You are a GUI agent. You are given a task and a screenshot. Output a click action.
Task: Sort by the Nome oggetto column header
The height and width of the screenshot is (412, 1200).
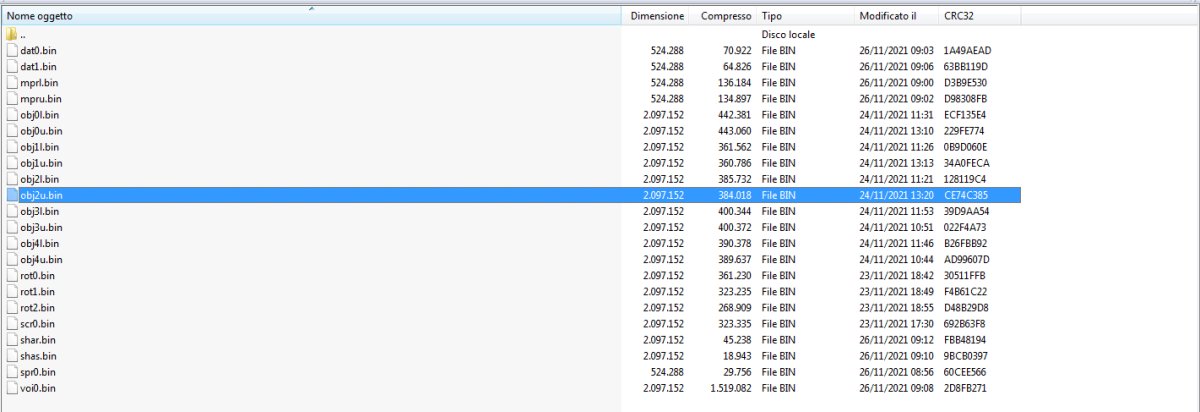point(313,17)
